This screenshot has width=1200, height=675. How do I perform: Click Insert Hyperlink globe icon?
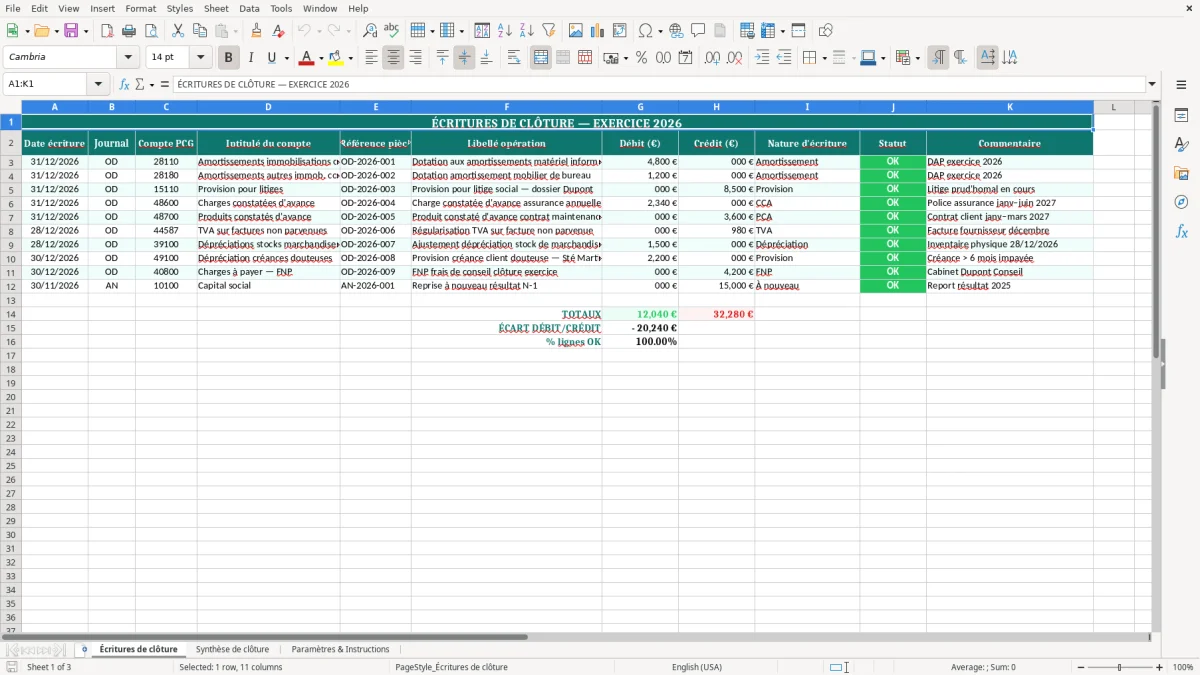(x=676, y=31)
